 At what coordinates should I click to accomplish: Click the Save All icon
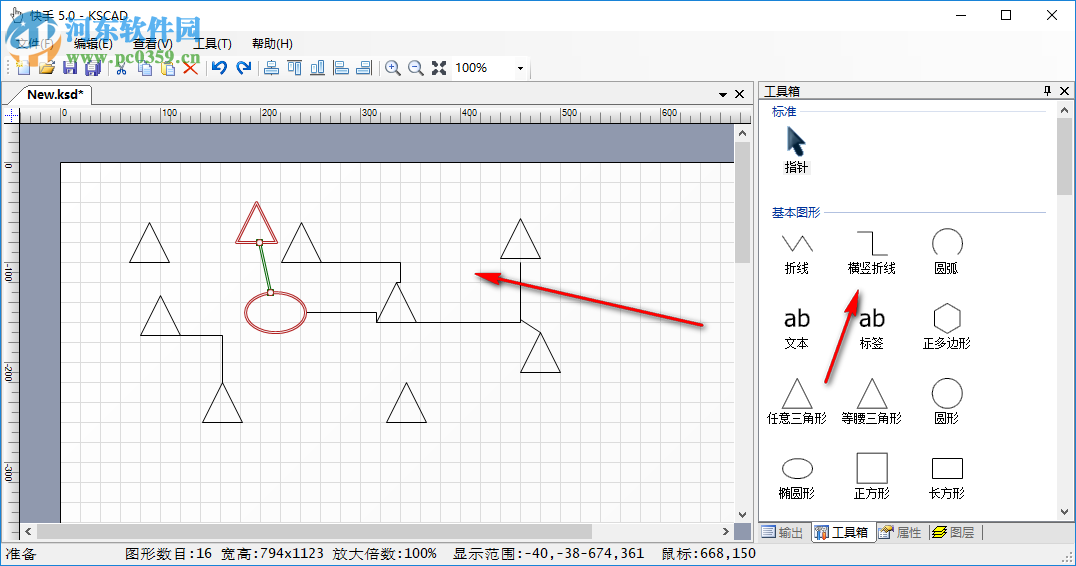[93, 68]
